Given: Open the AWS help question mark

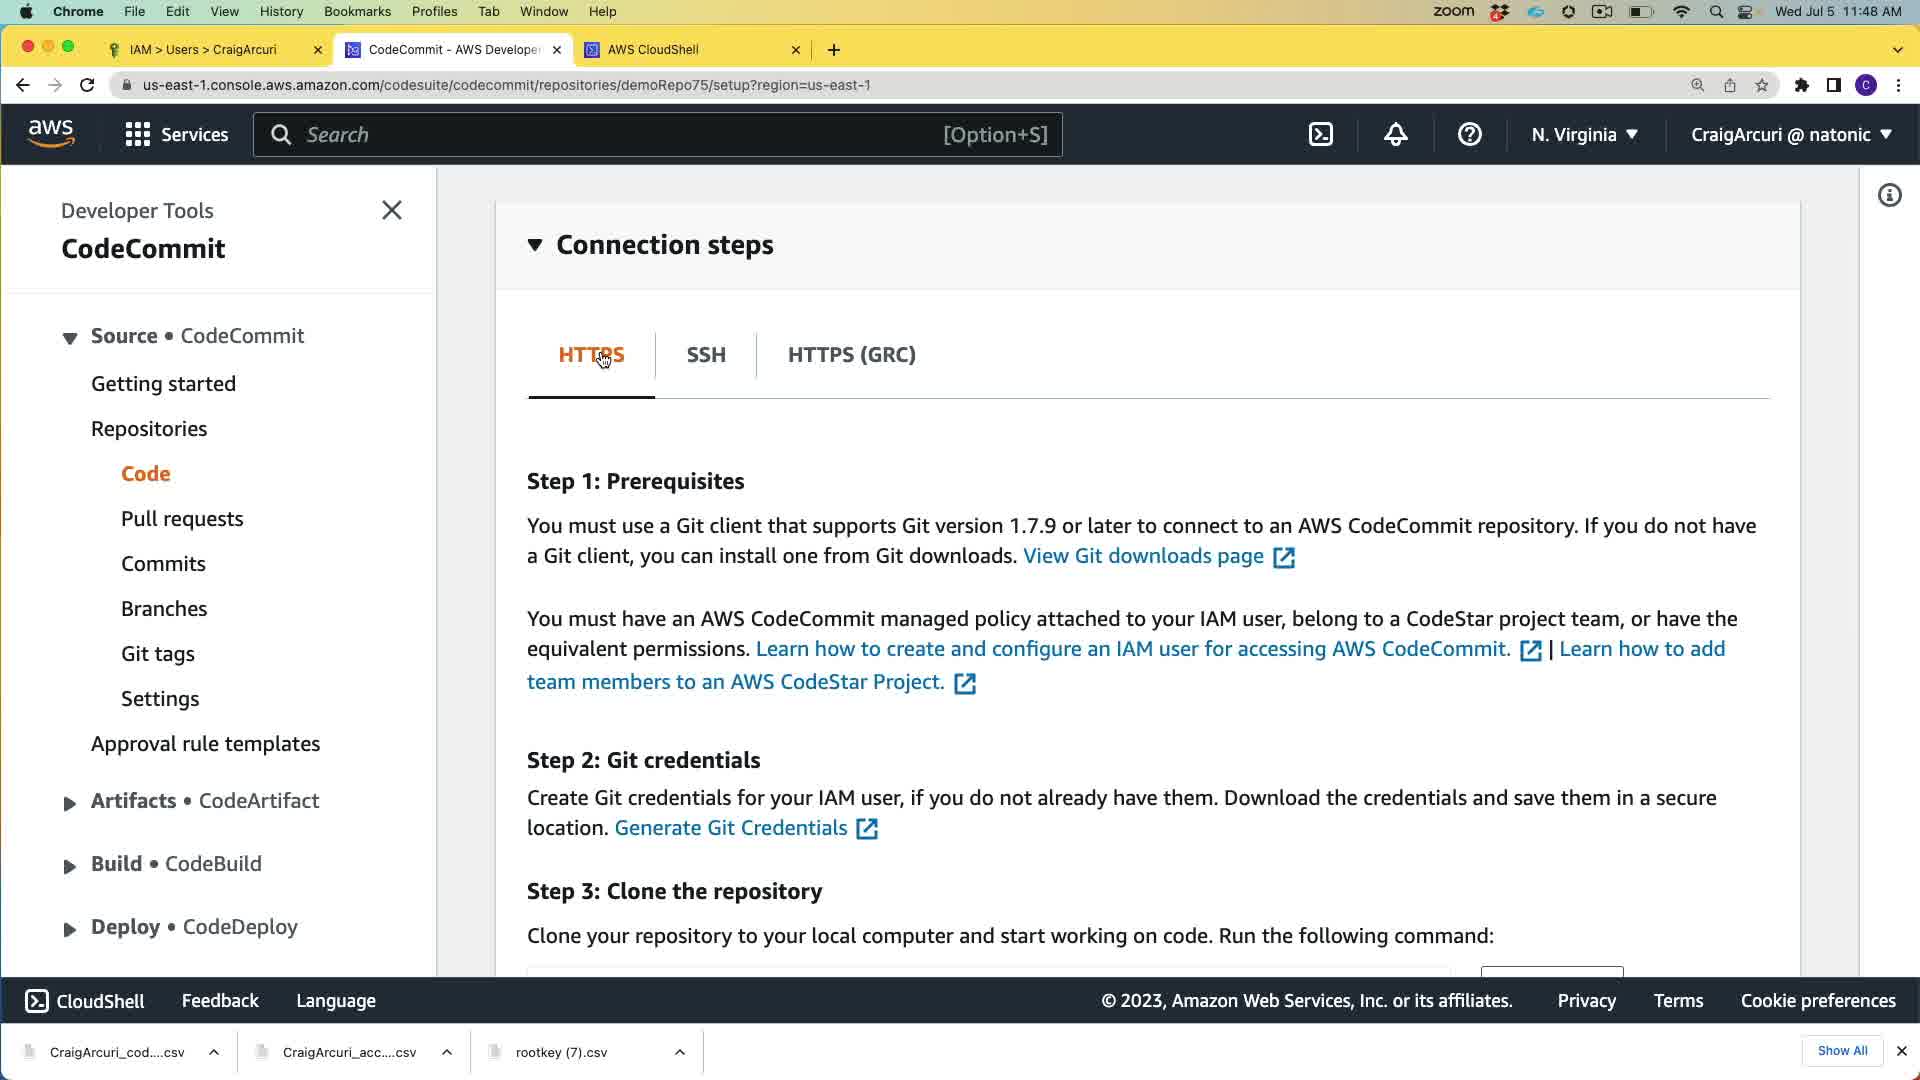Looking at the screenshot, I should [x=1469, y=135].
